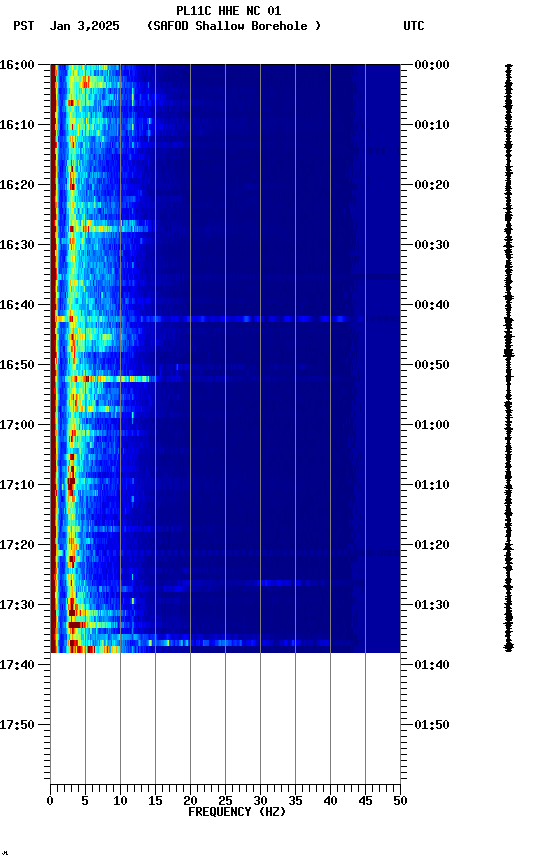Click the 30 Hz axis tick label
Image resolution: width=552 pixels, height=864 pixels.
[260, 801]
